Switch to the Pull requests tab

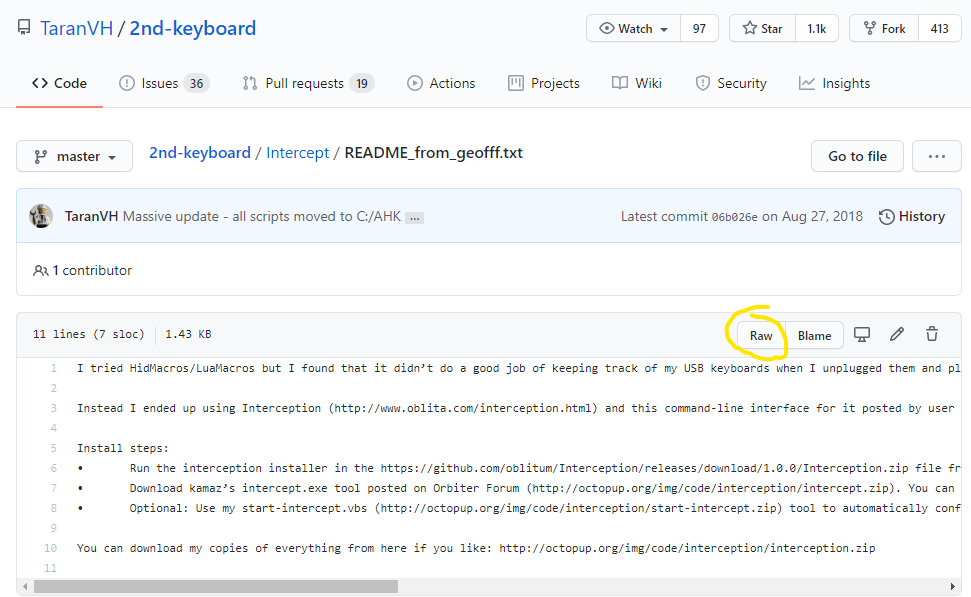(x=307, y=83)
